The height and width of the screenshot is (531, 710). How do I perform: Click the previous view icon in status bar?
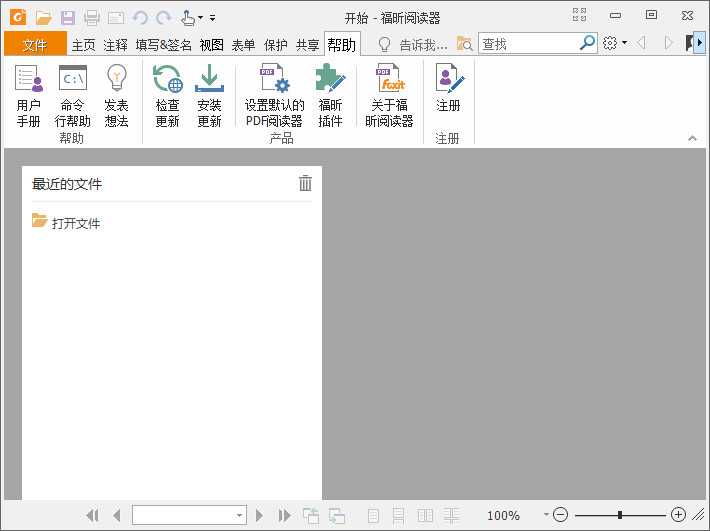click(311, 515)
